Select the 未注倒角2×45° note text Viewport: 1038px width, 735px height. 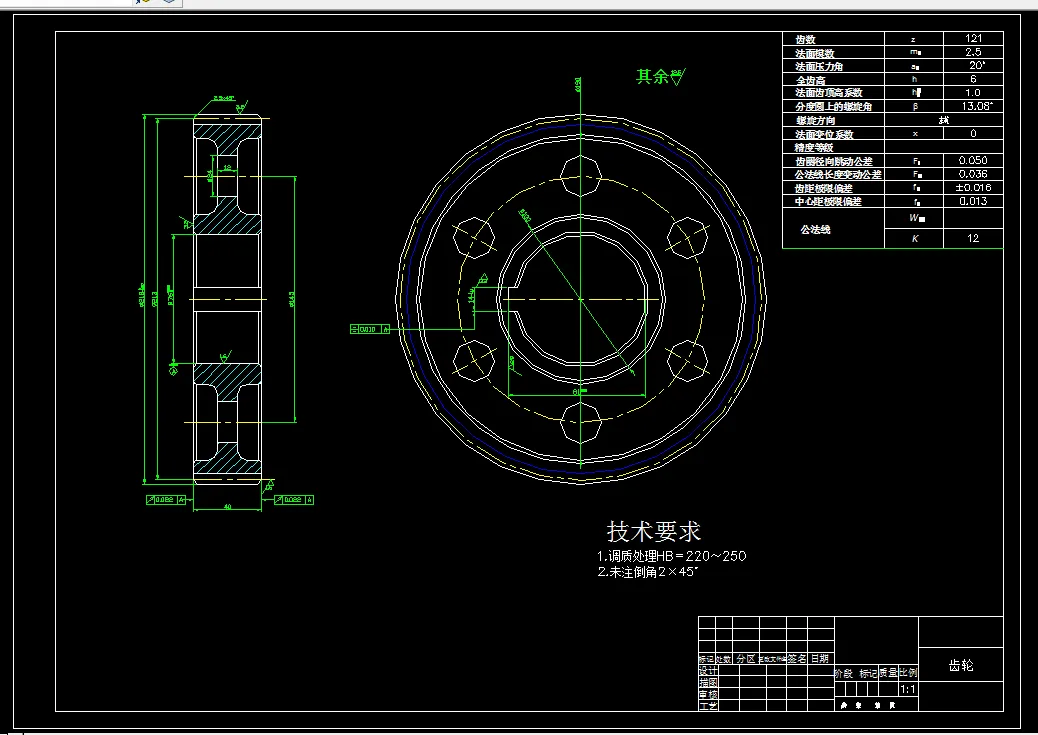point(648,571)
